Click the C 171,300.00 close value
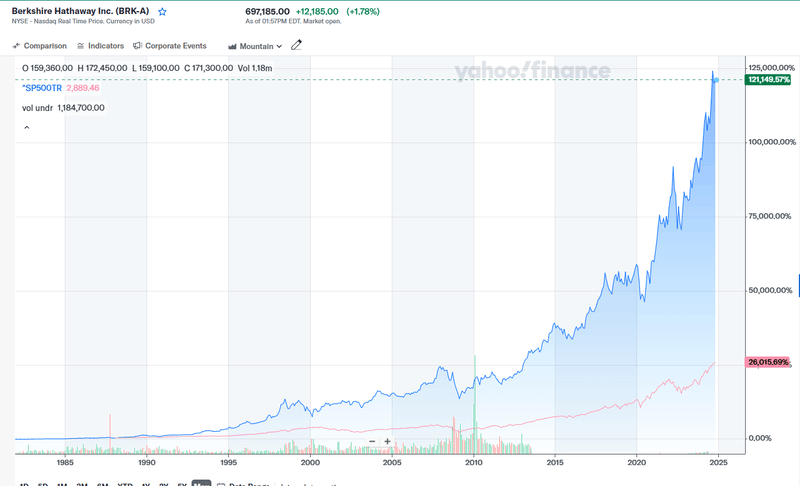This screenshot has height=486, width=800. click(209, 68)
